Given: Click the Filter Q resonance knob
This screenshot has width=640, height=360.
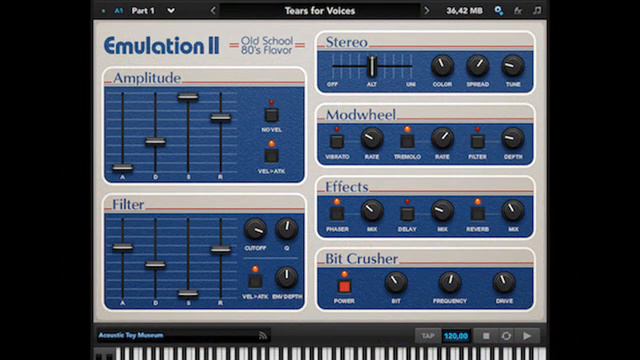Looking at the screenshot, I should (287, 229).
